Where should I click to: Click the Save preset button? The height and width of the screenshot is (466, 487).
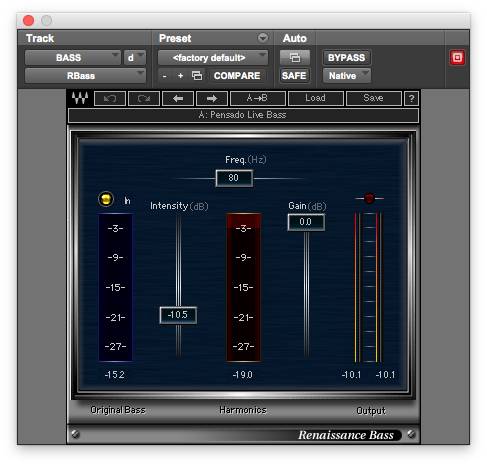pos(373,98)
